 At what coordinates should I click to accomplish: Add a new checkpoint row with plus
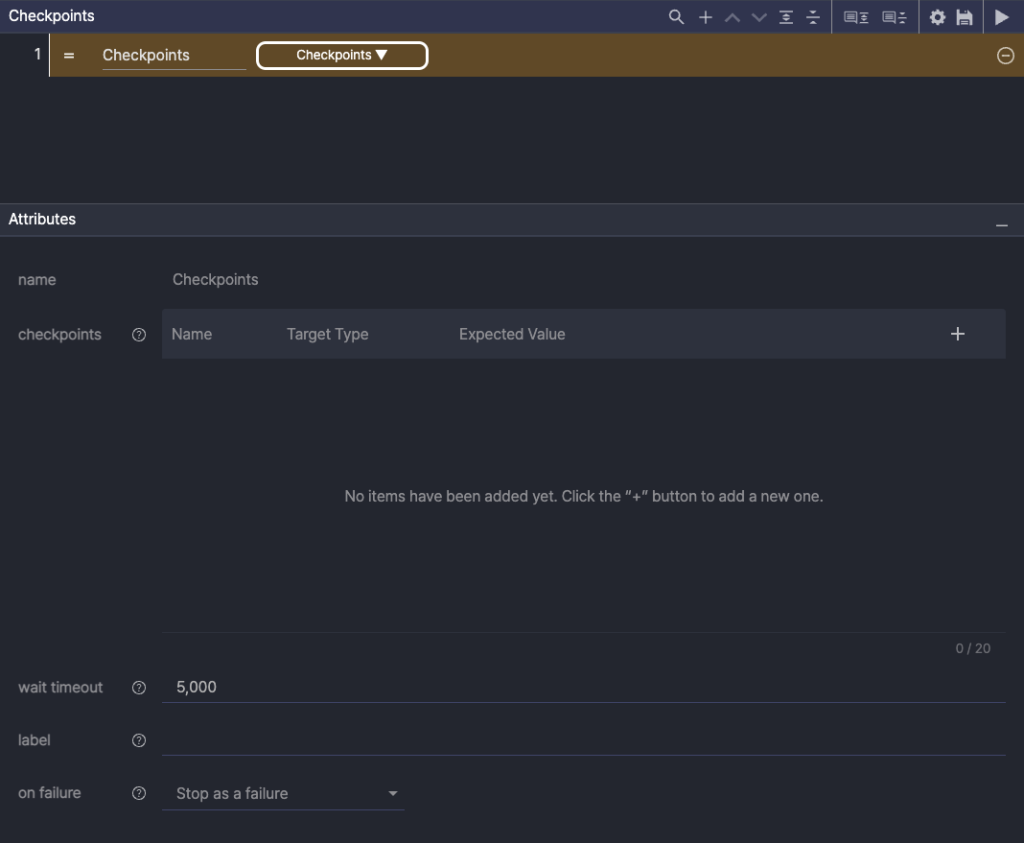(957, 334)
